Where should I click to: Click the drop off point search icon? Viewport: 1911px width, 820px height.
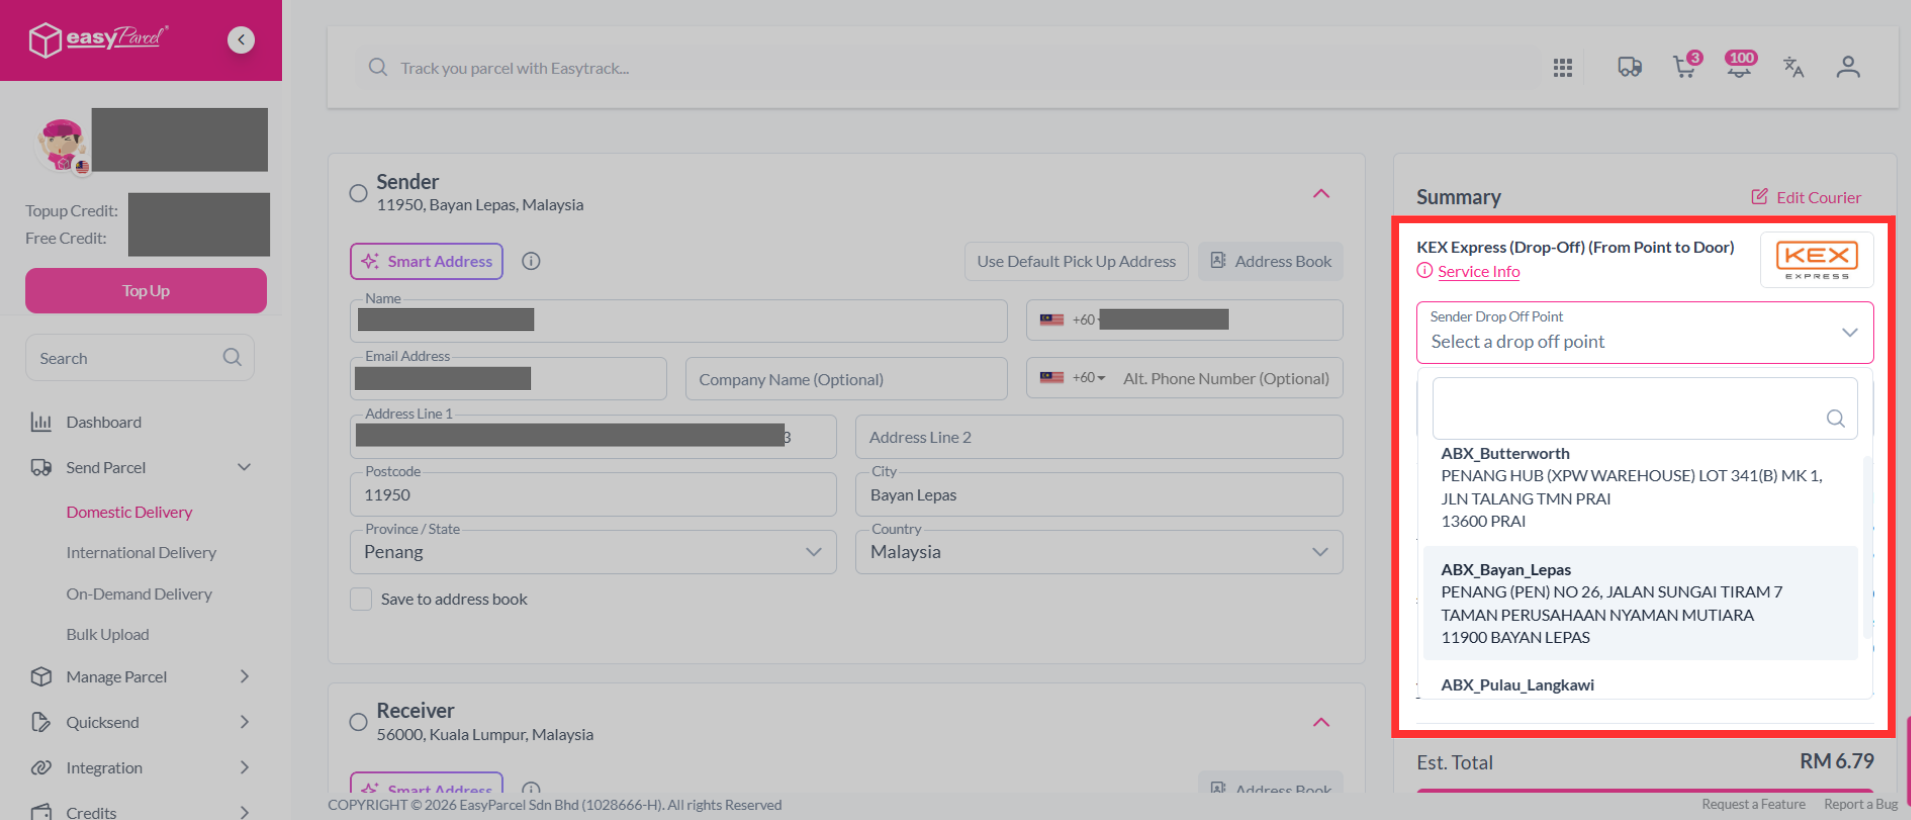click(x=1836, y=418)
